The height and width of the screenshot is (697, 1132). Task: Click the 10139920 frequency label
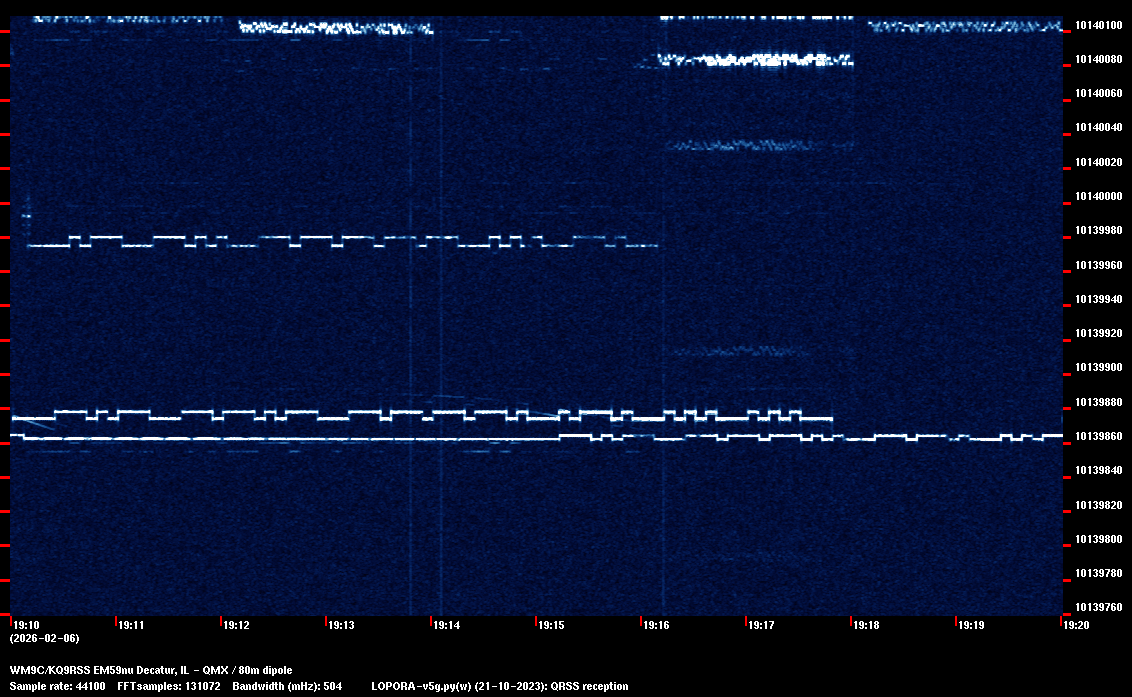[1098, 333]
